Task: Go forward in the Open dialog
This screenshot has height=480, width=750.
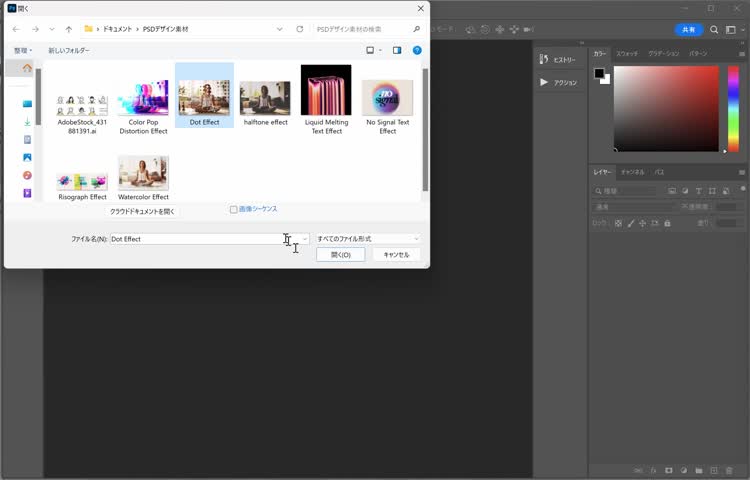Action: click(35, 29)
